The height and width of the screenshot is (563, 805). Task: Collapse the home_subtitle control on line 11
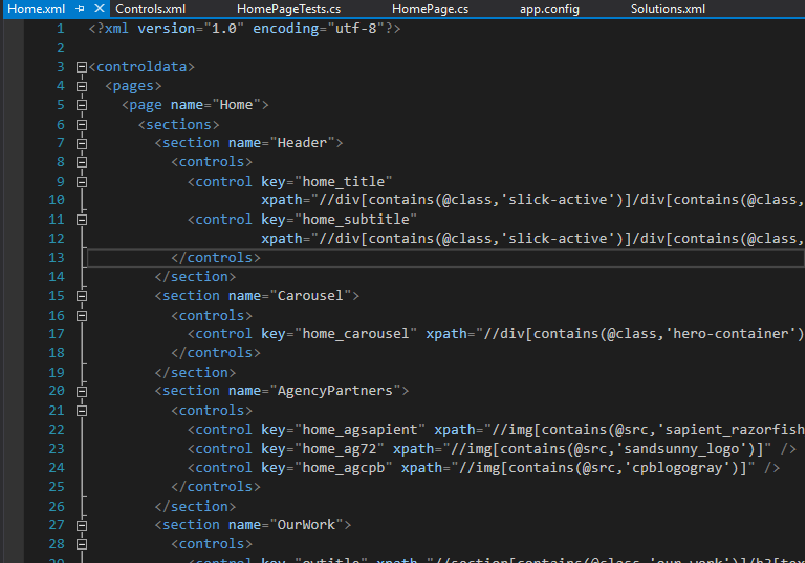(x=81, y=220)
